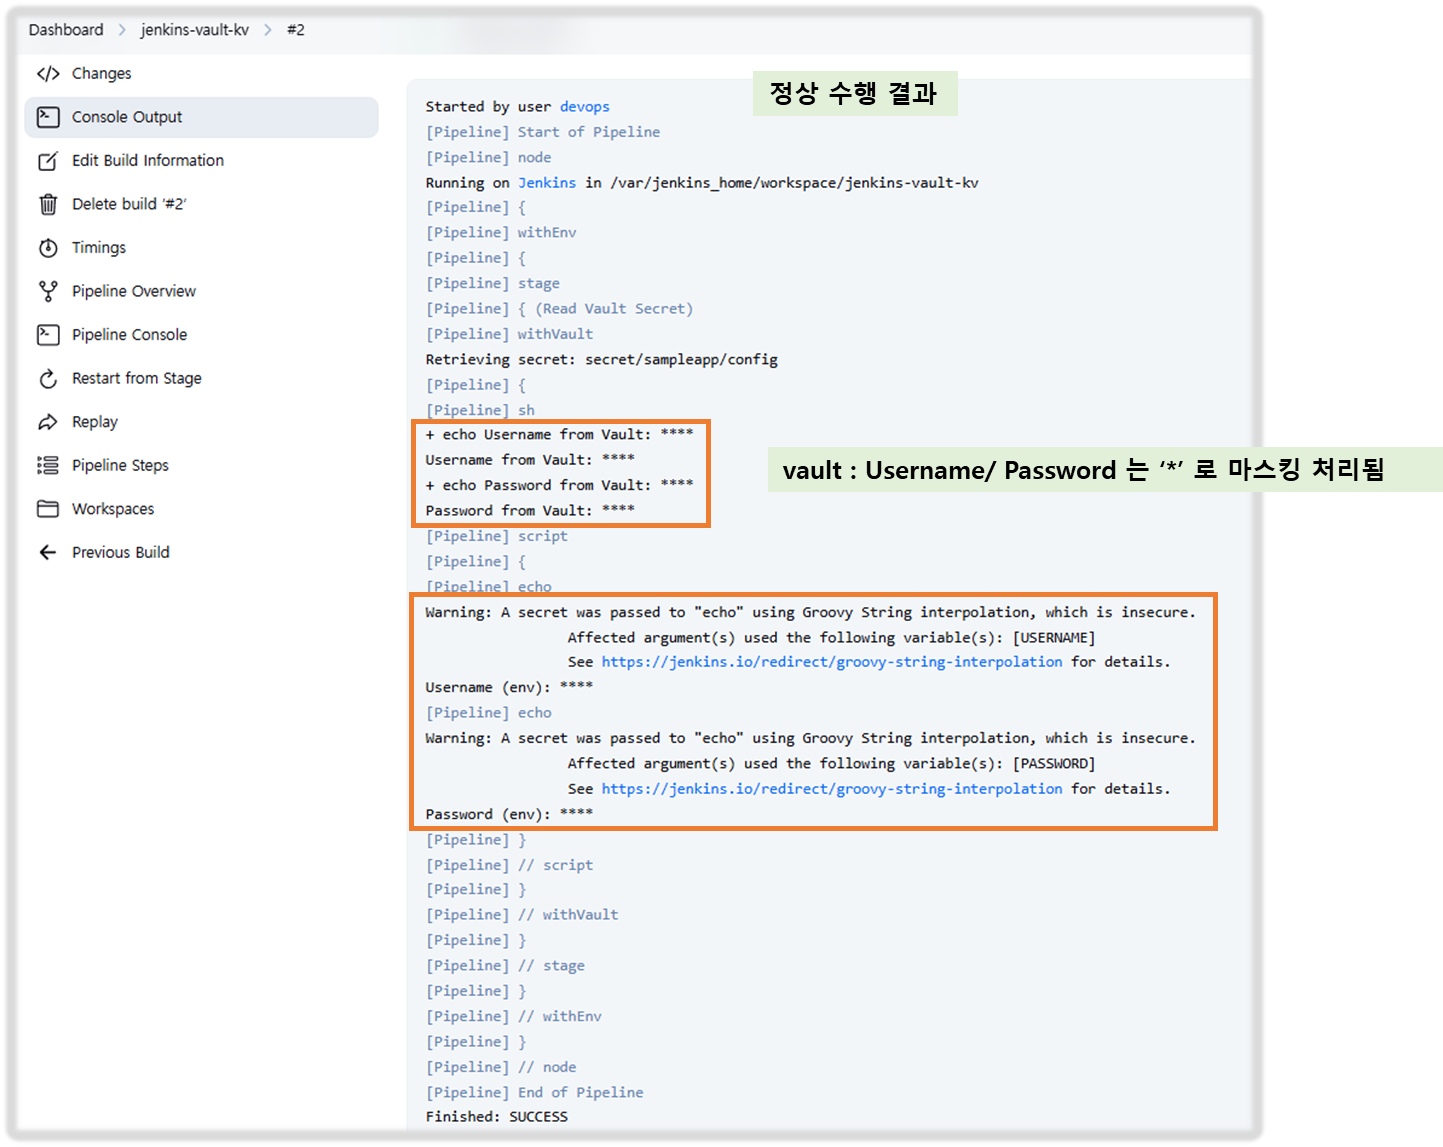Click 'Password (env): ****' output line
The image size is (1443, 1147).
point(510,814)
